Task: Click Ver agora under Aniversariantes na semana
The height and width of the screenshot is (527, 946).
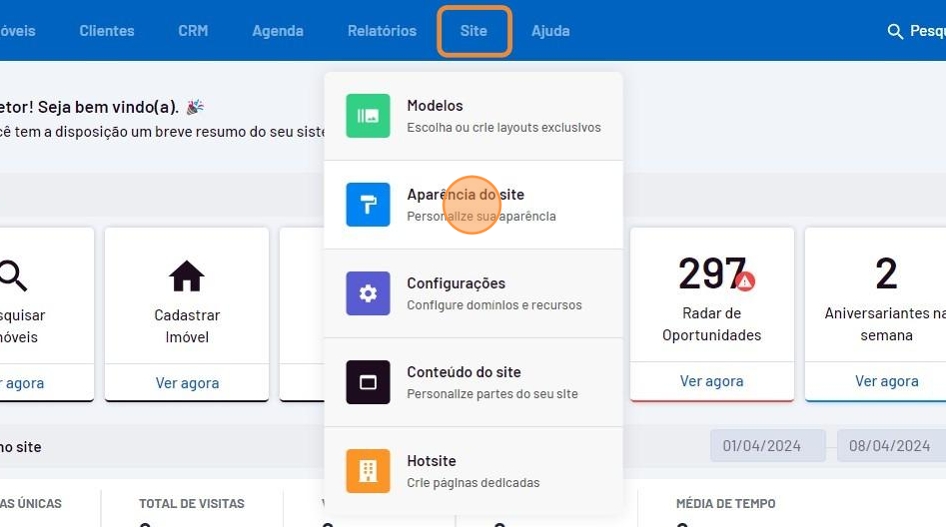Action: coord(886,381)
